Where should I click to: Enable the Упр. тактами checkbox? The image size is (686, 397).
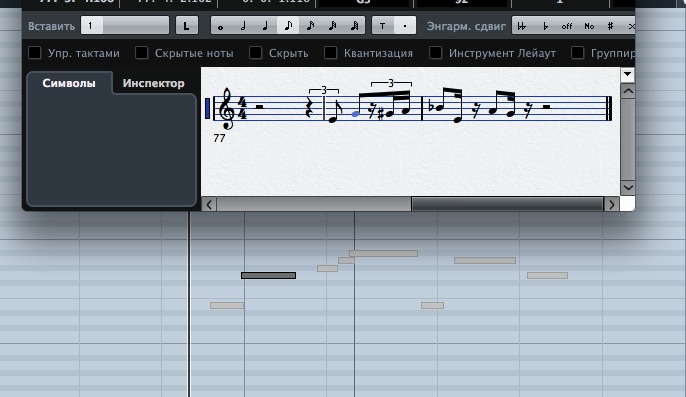(x=35, y=53)
